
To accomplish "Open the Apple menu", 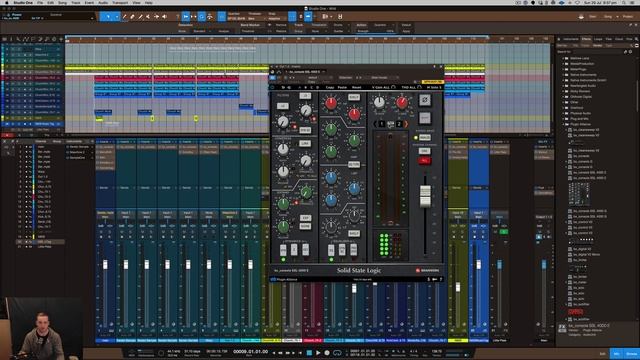I will (x=7, y=2).
